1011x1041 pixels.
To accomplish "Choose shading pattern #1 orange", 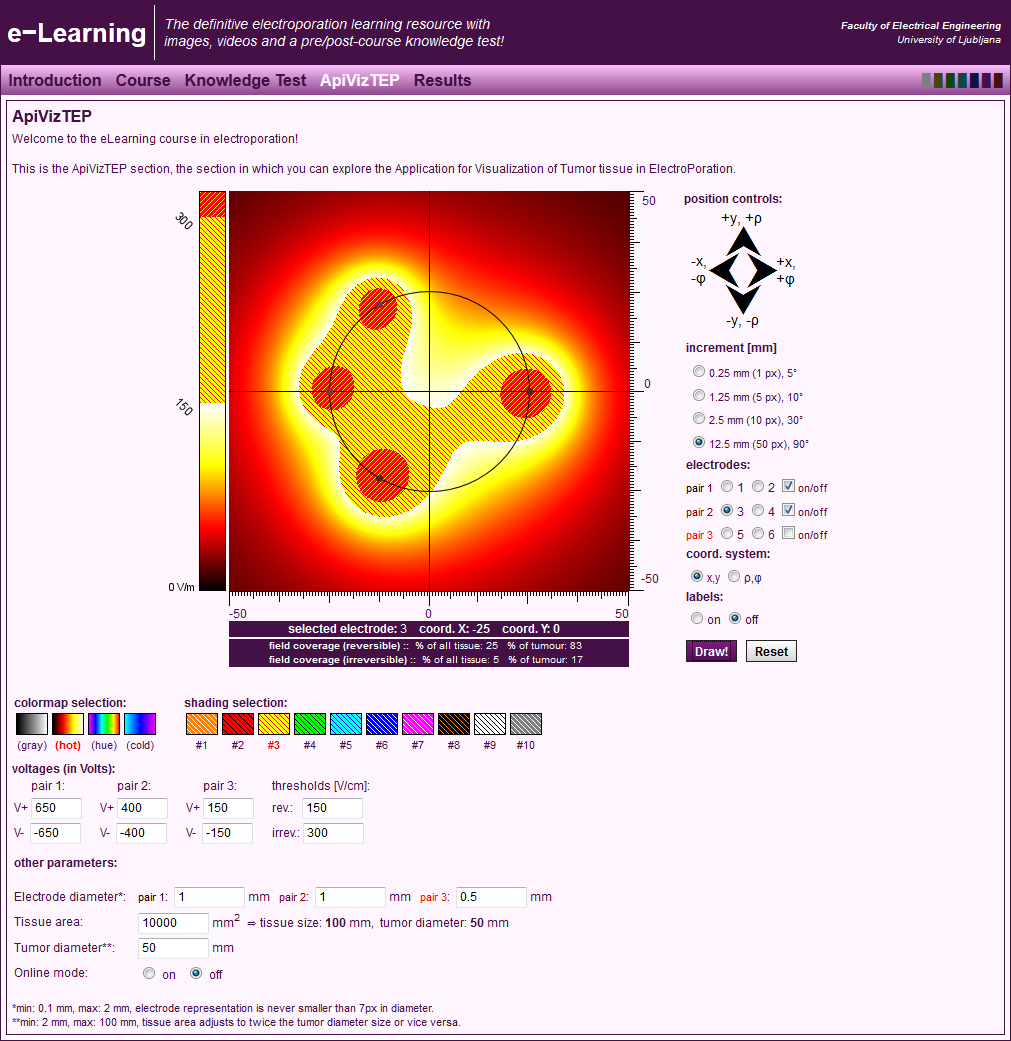I will [202, 724].
